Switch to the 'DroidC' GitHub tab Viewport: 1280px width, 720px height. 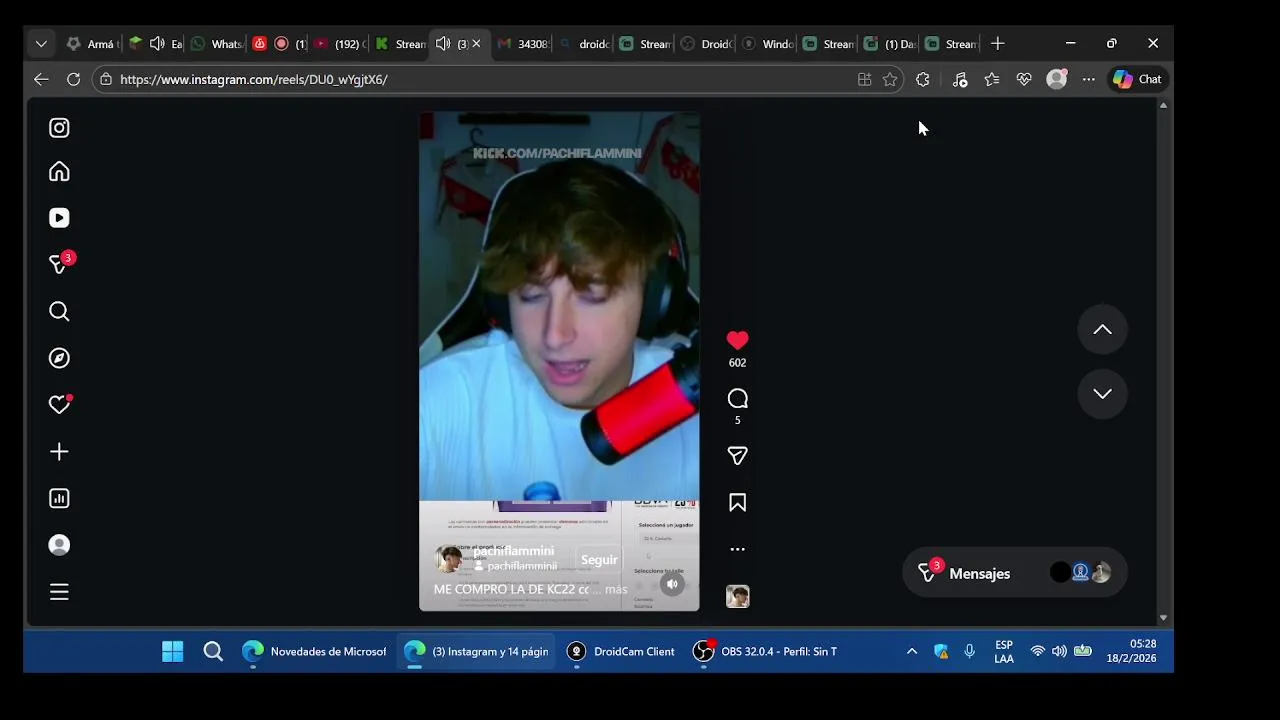click(706, 44)
